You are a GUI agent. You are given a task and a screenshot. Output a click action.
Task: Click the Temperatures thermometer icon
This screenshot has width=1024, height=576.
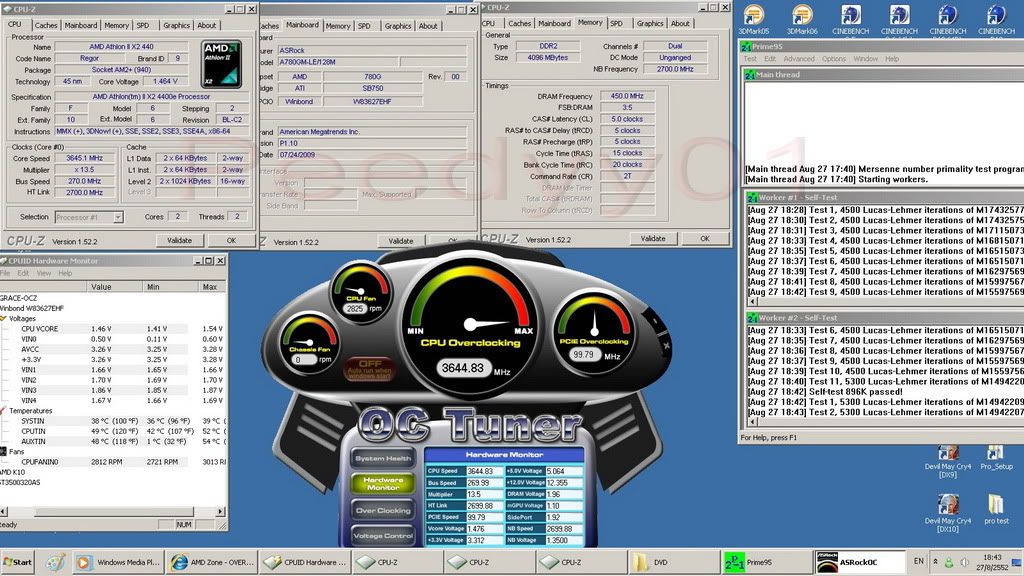pyautogui.click(x=4, y=411)
